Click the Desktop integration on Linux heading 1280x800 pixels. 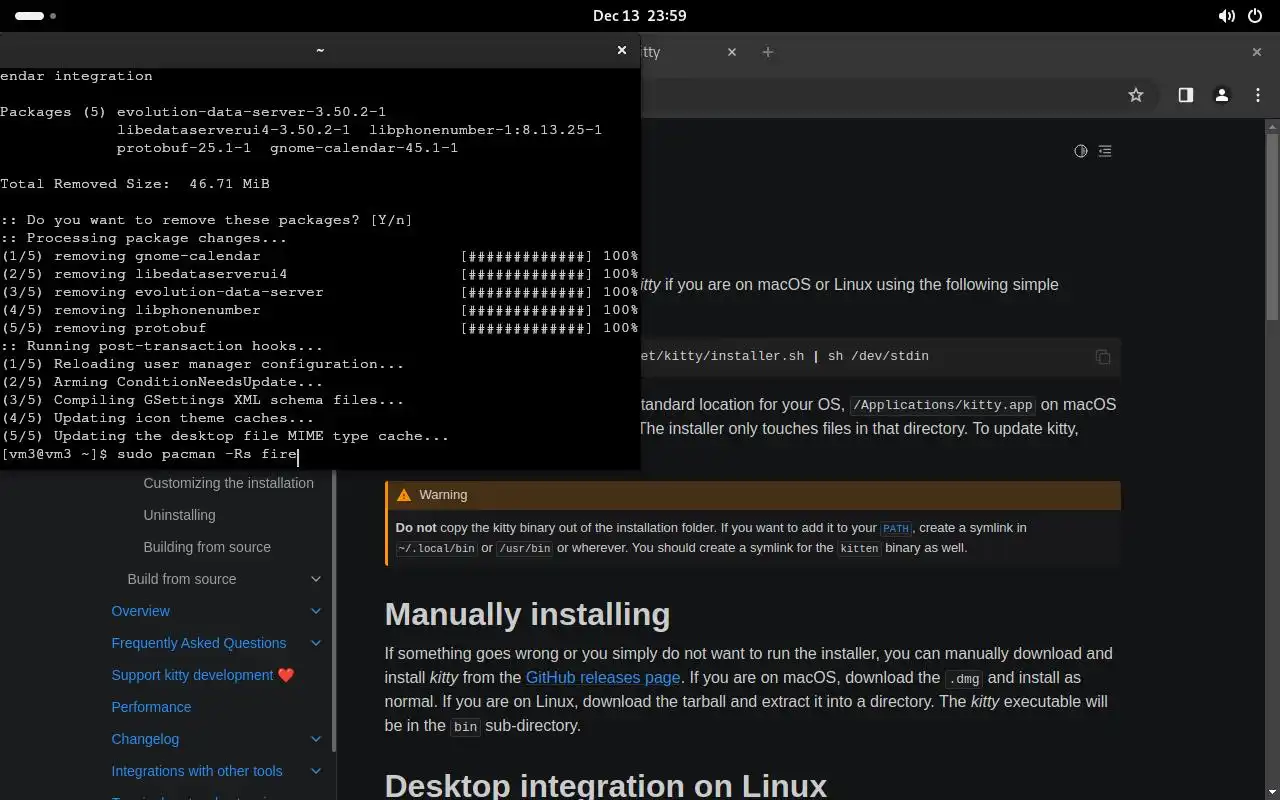pyautogui.click(x=606, y=785)
